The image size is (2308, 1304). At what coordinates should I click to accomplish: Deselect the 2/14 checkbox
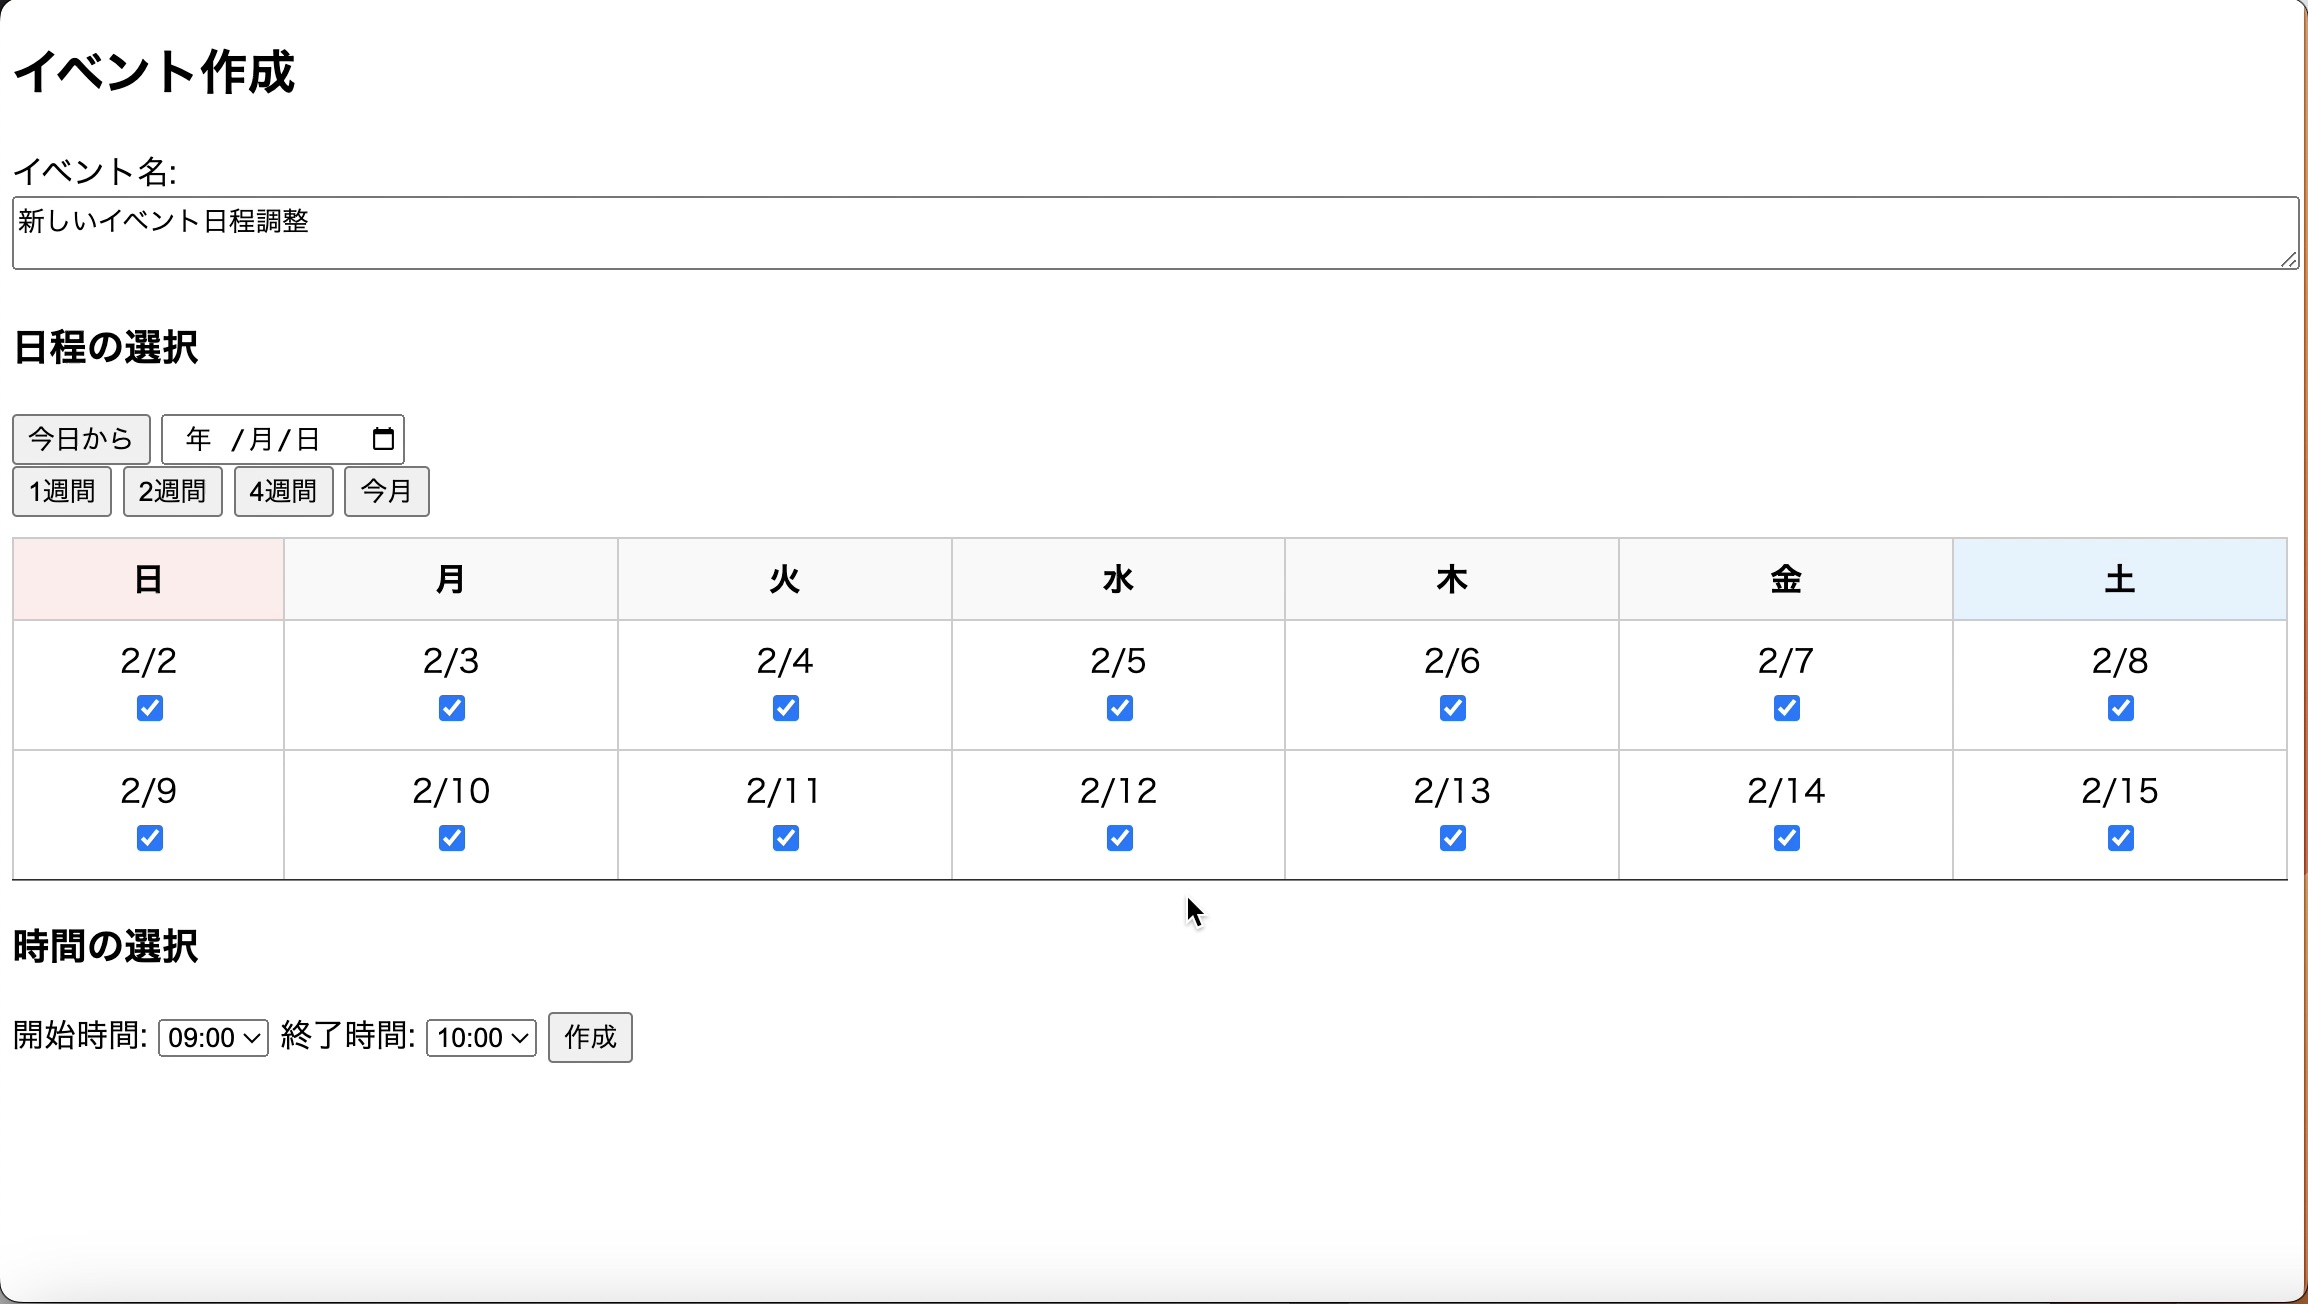point(1787,838)
